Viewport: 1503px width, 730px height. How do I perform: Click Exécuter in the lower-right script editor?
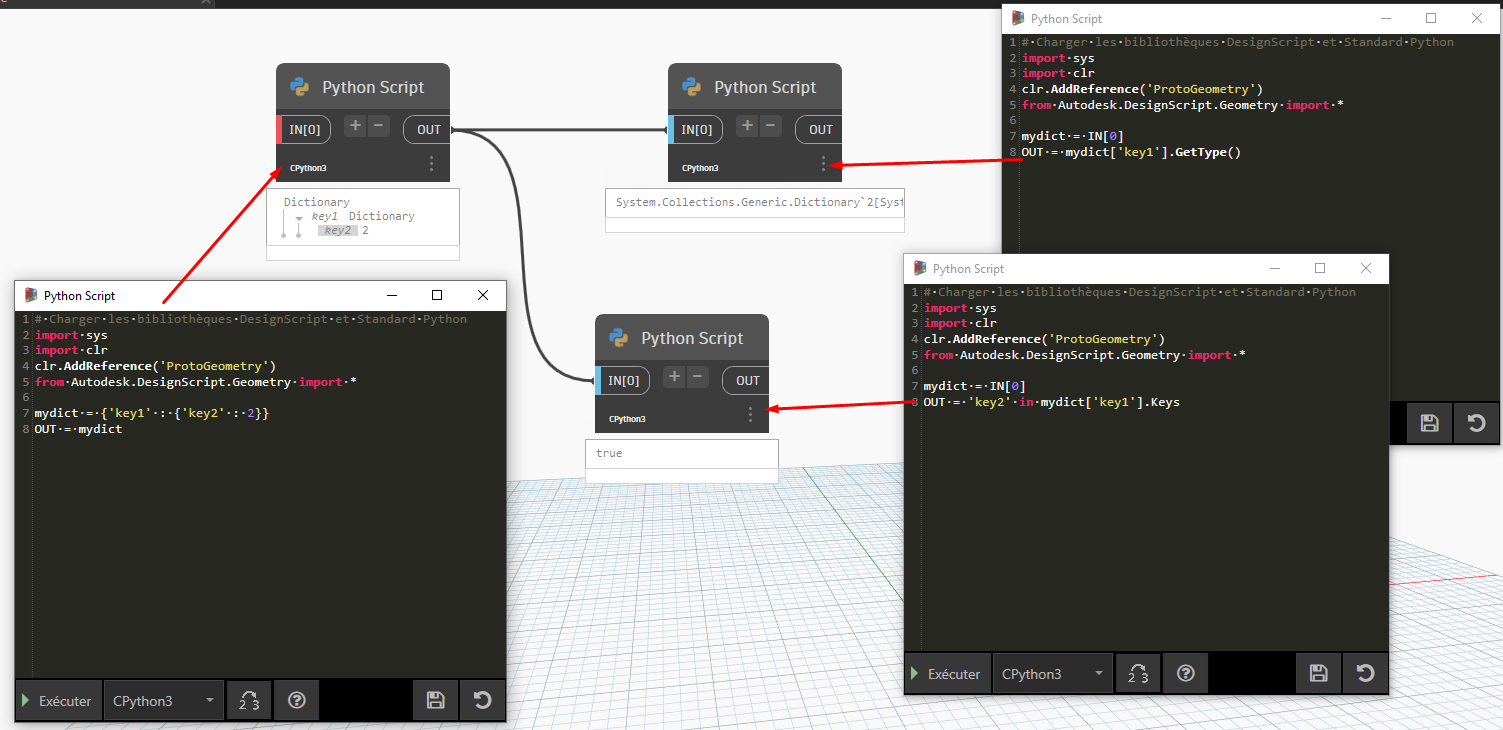coord(947,673)
